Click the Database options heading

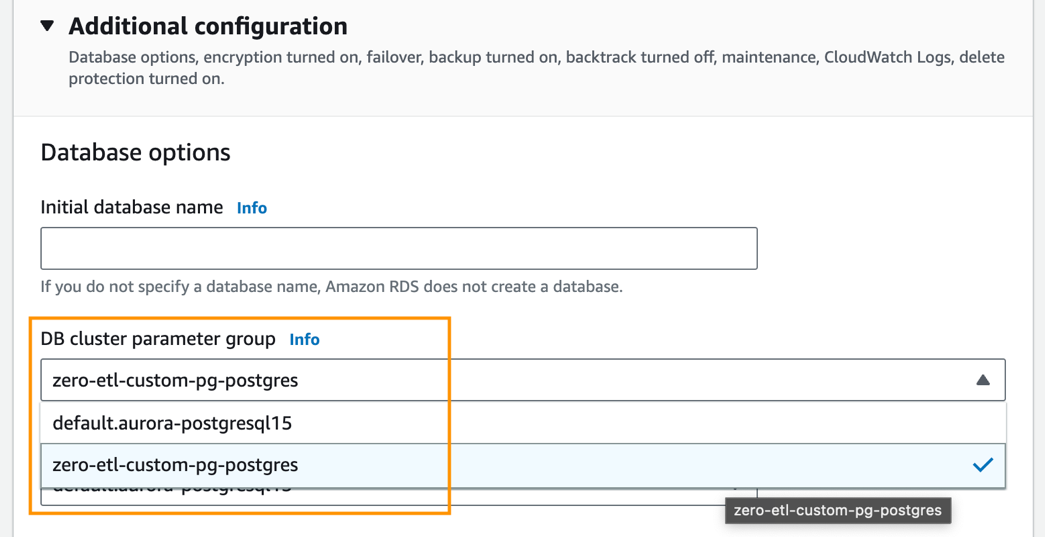pos(135,153)
